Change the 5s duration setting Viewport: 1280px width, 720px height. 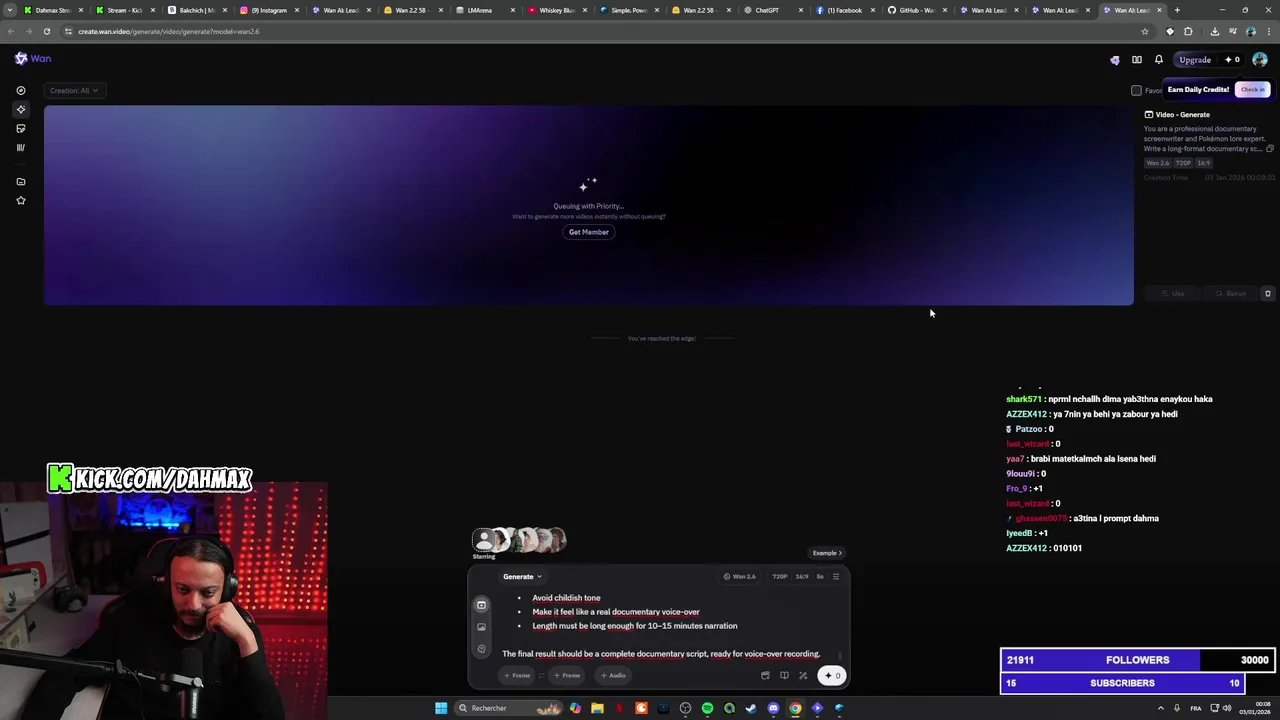pos(820,577)
